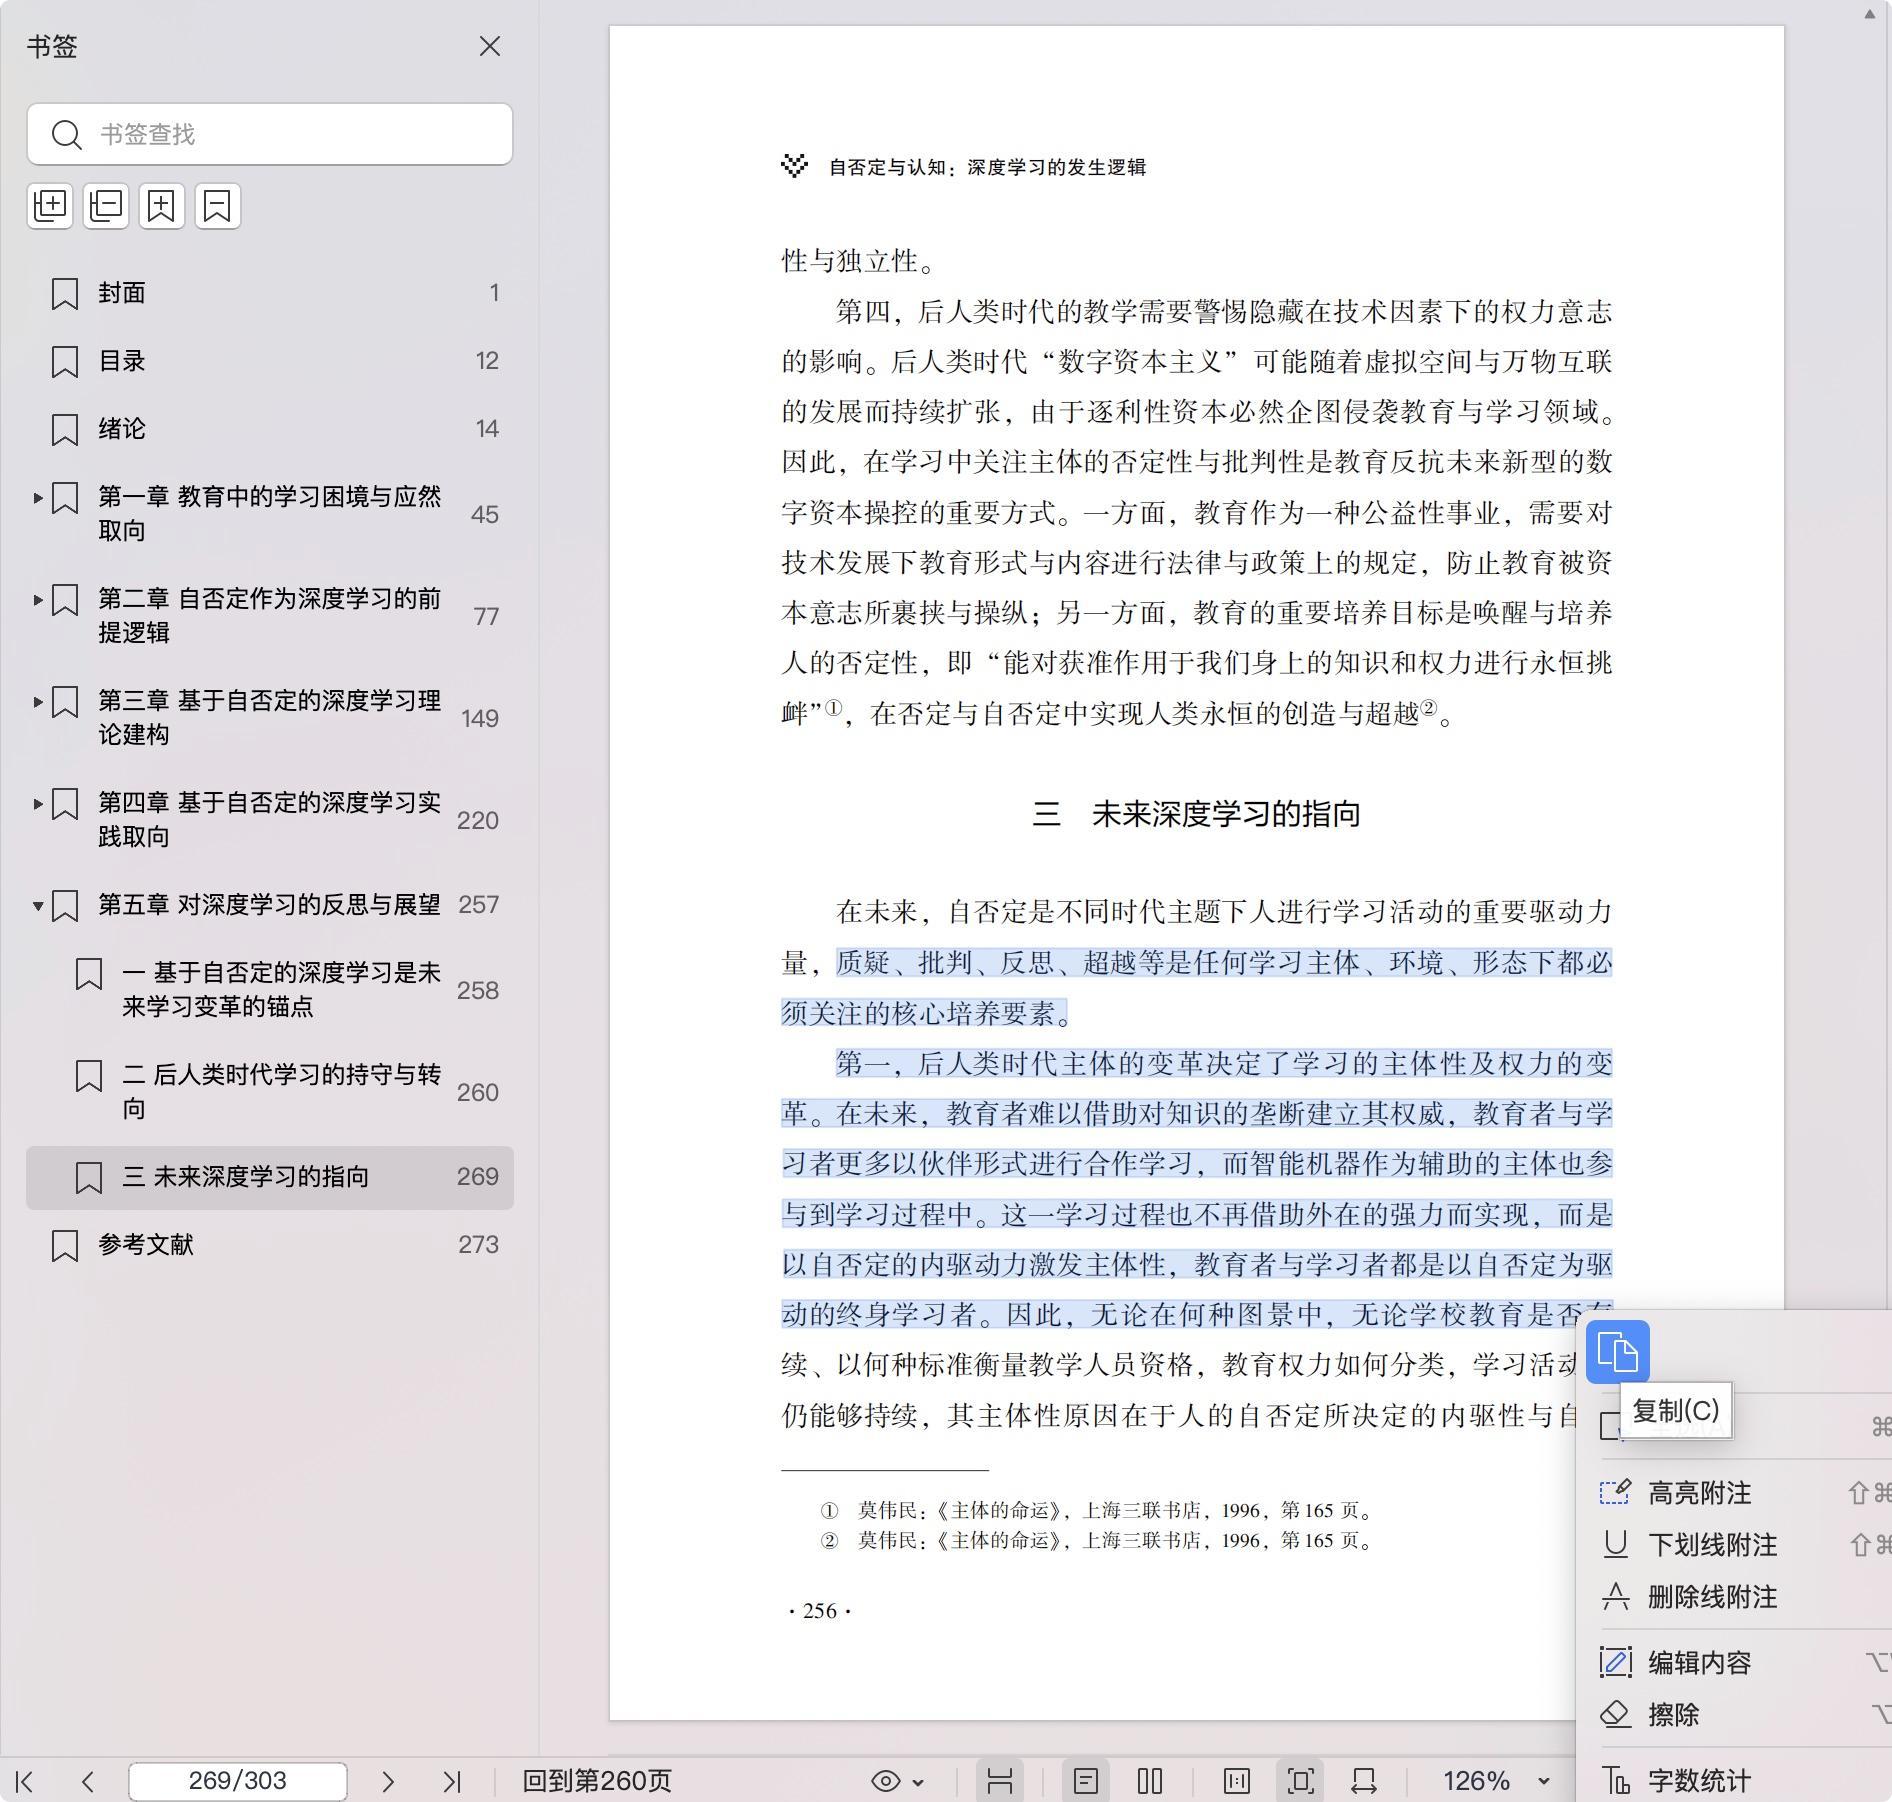Screen dimensions: 1892x1802
Task: Click the collapse all bookmarks icon
Action: click(106, 206)
